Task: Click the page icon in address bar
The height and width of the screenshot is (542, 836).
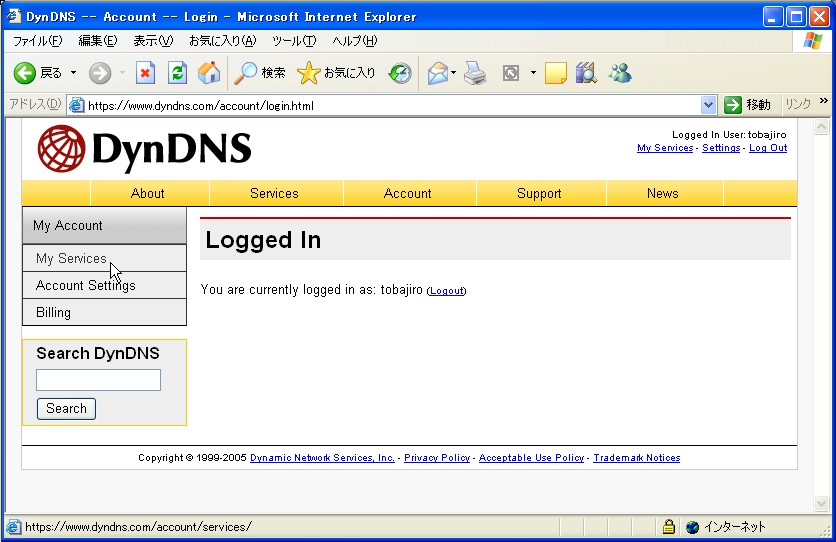Action: click(x=77, y=106)
